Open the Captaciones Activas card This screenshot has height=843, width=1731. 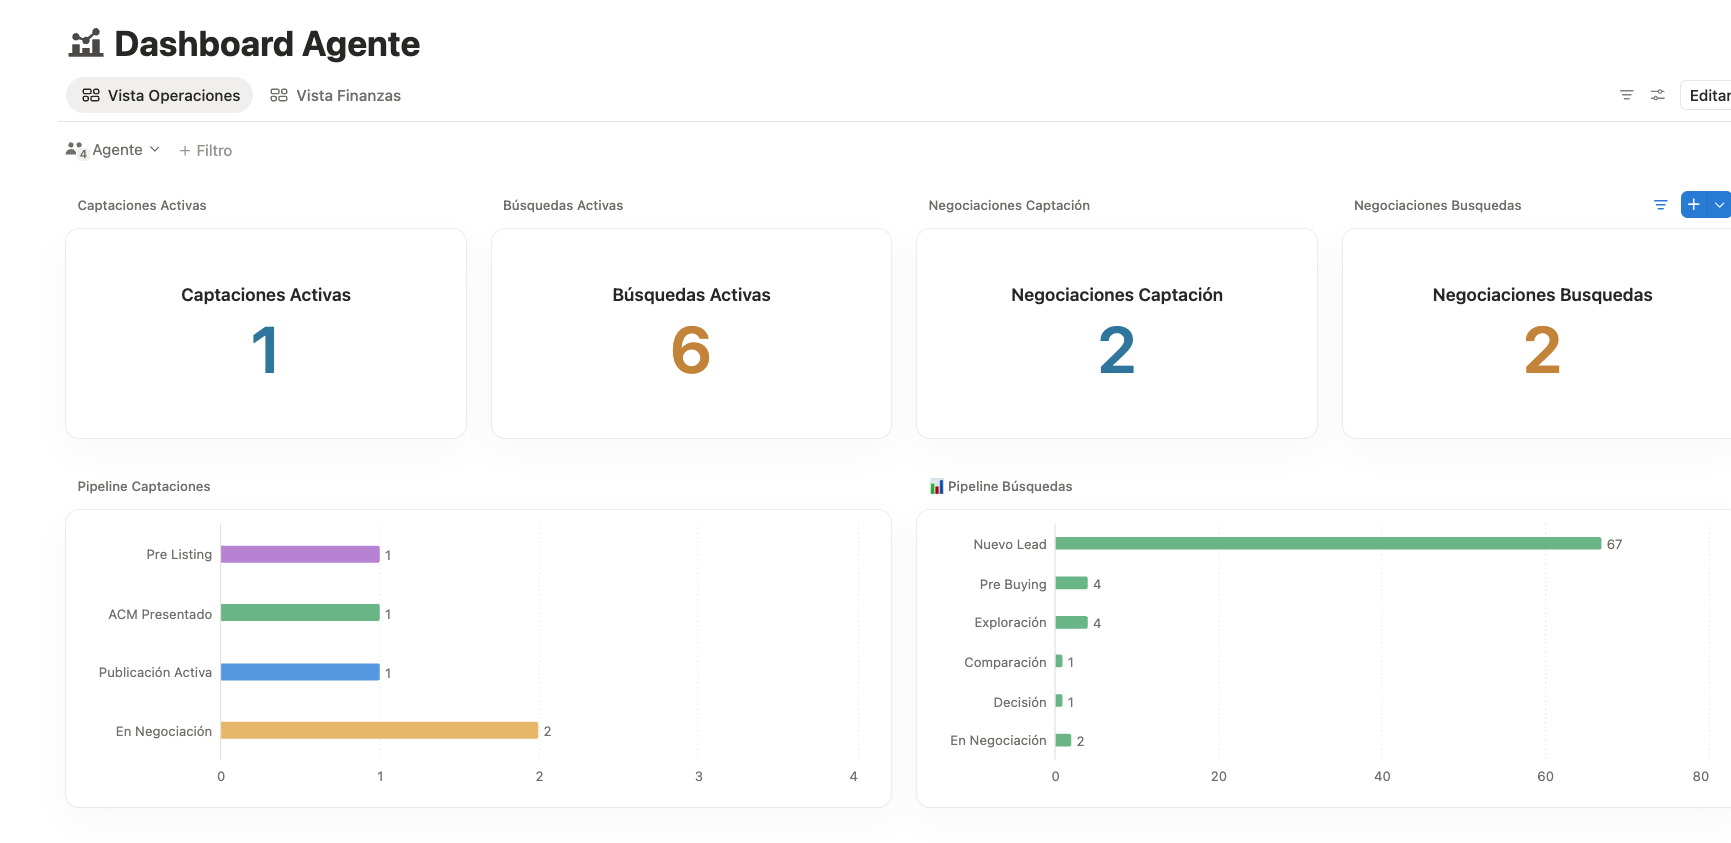(266, 333)
